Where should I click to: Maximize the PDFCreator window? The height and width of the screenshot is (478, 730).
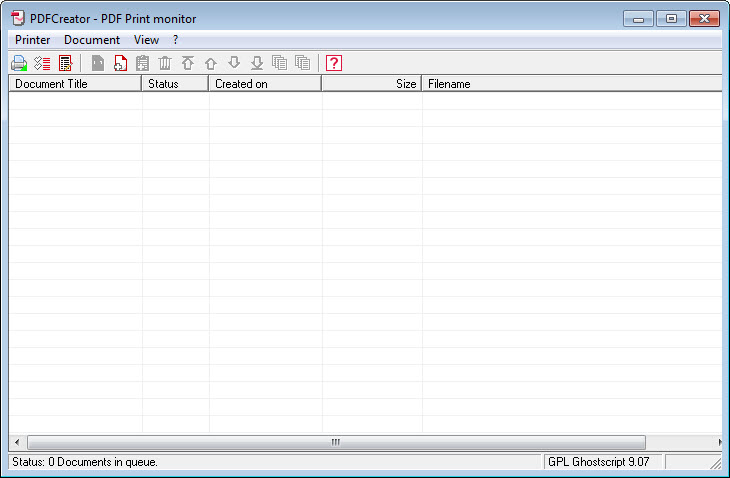click(671, 19)
